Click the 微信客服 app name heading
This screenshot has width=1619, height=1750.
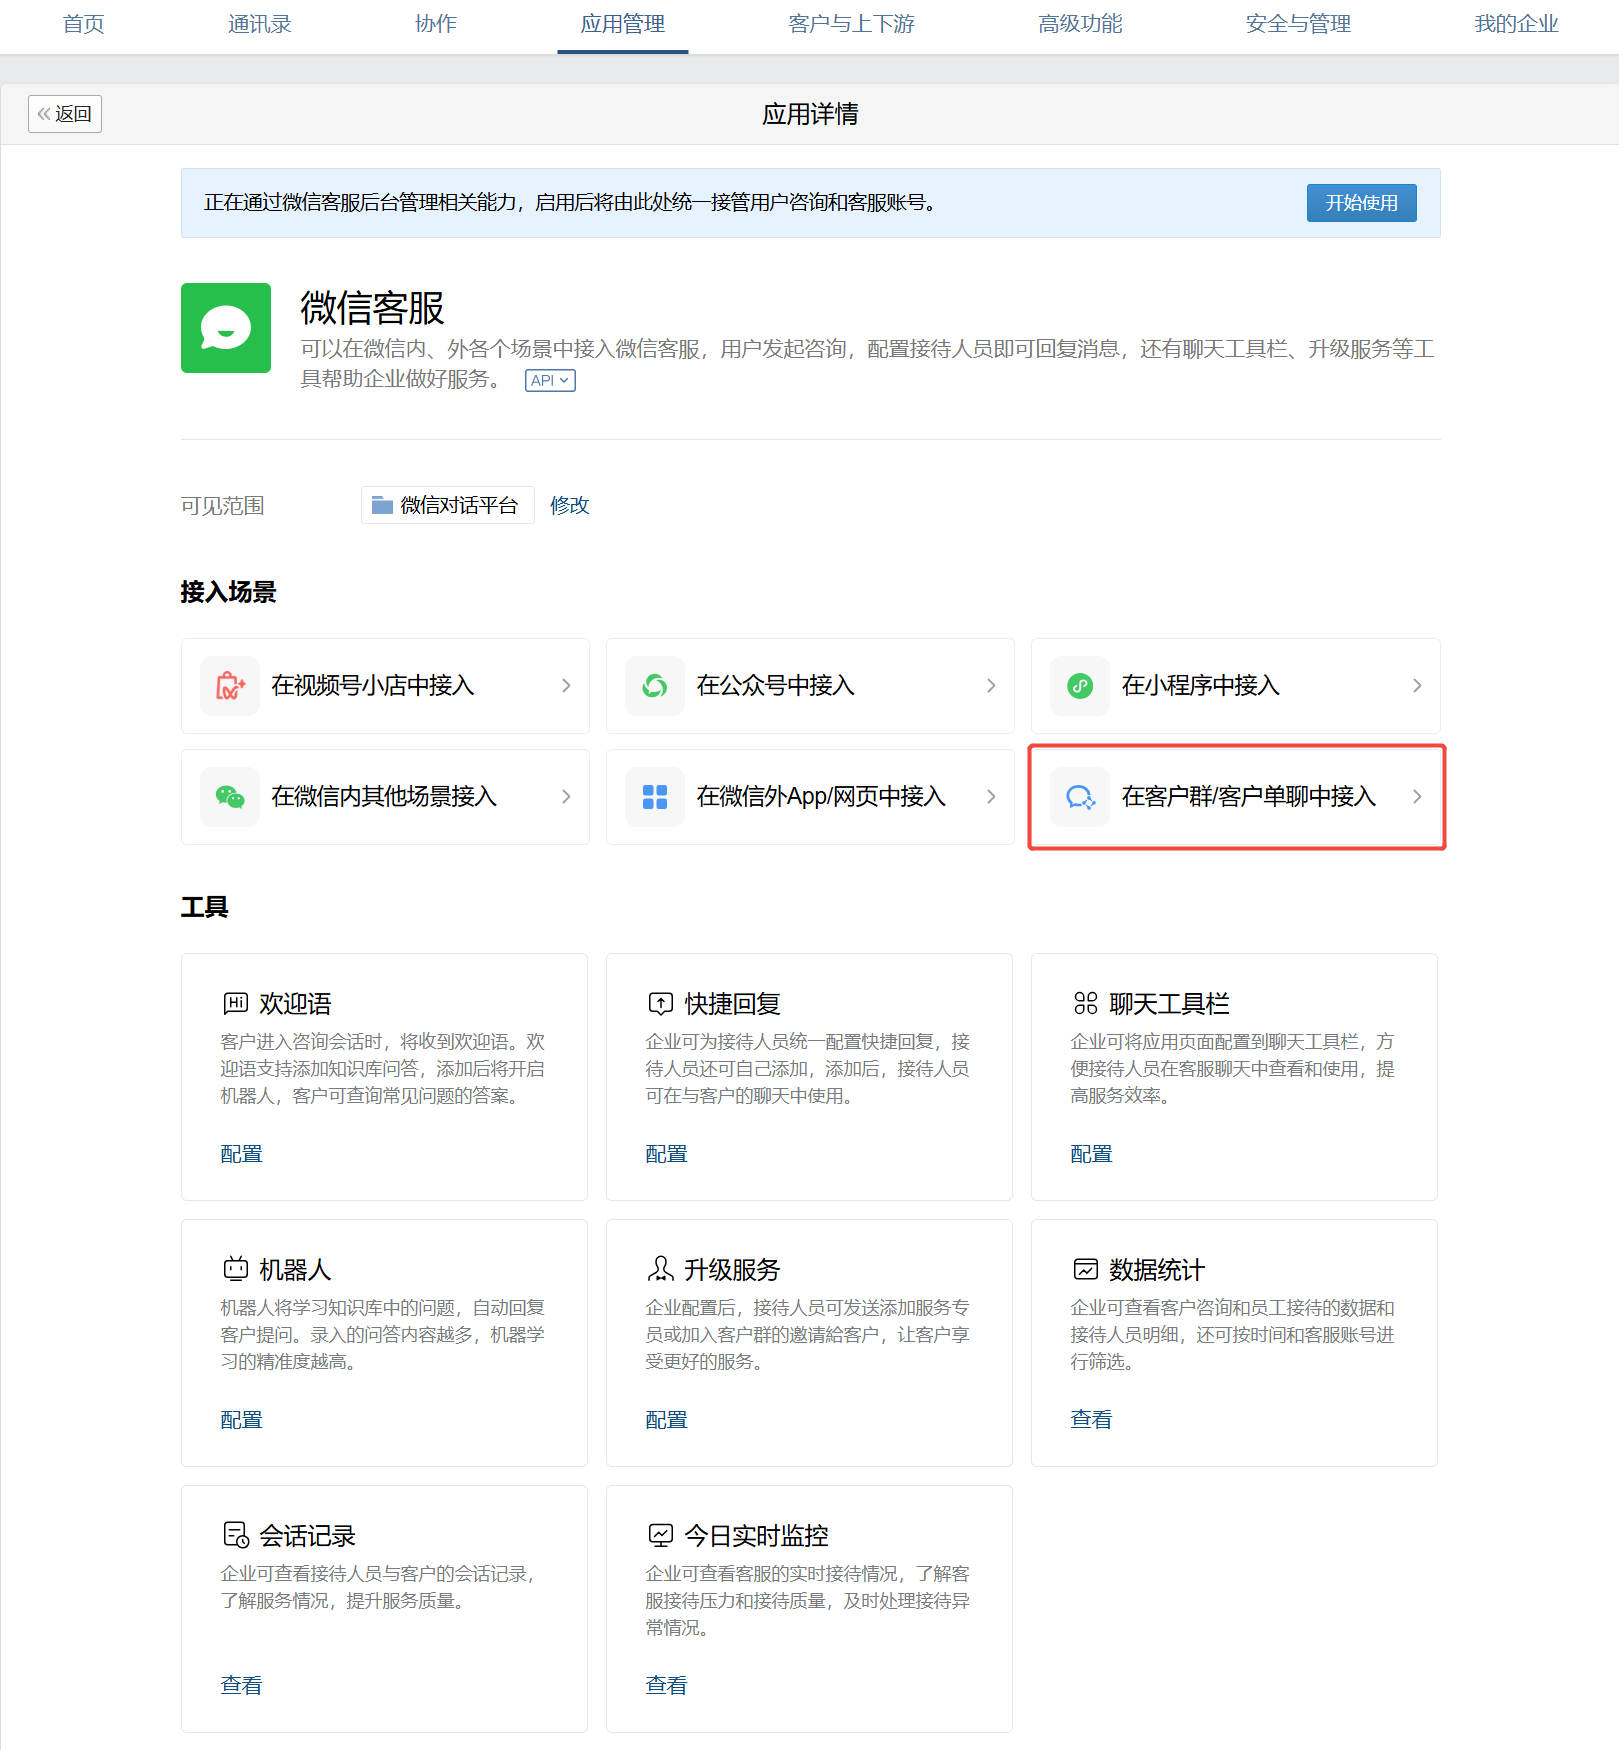[x=372, y=308]
